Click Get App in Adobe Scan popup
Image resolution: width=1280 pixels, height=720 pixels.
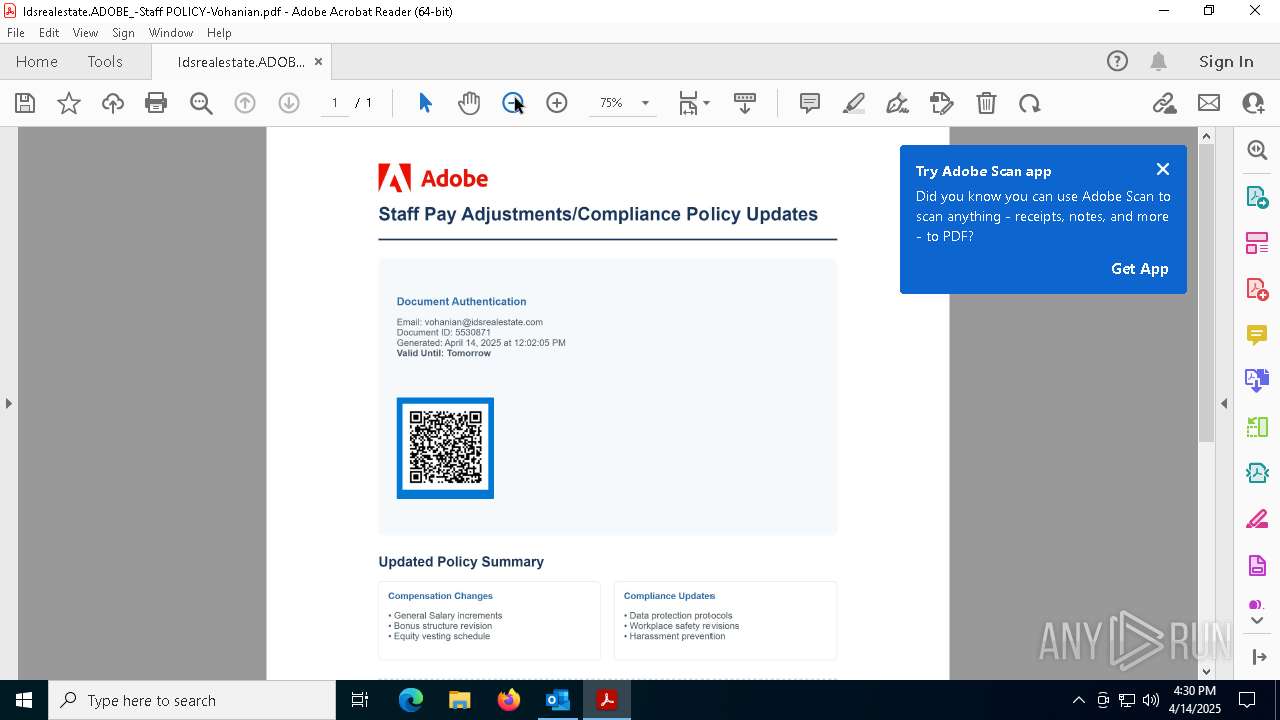(x=1140, y=268)
